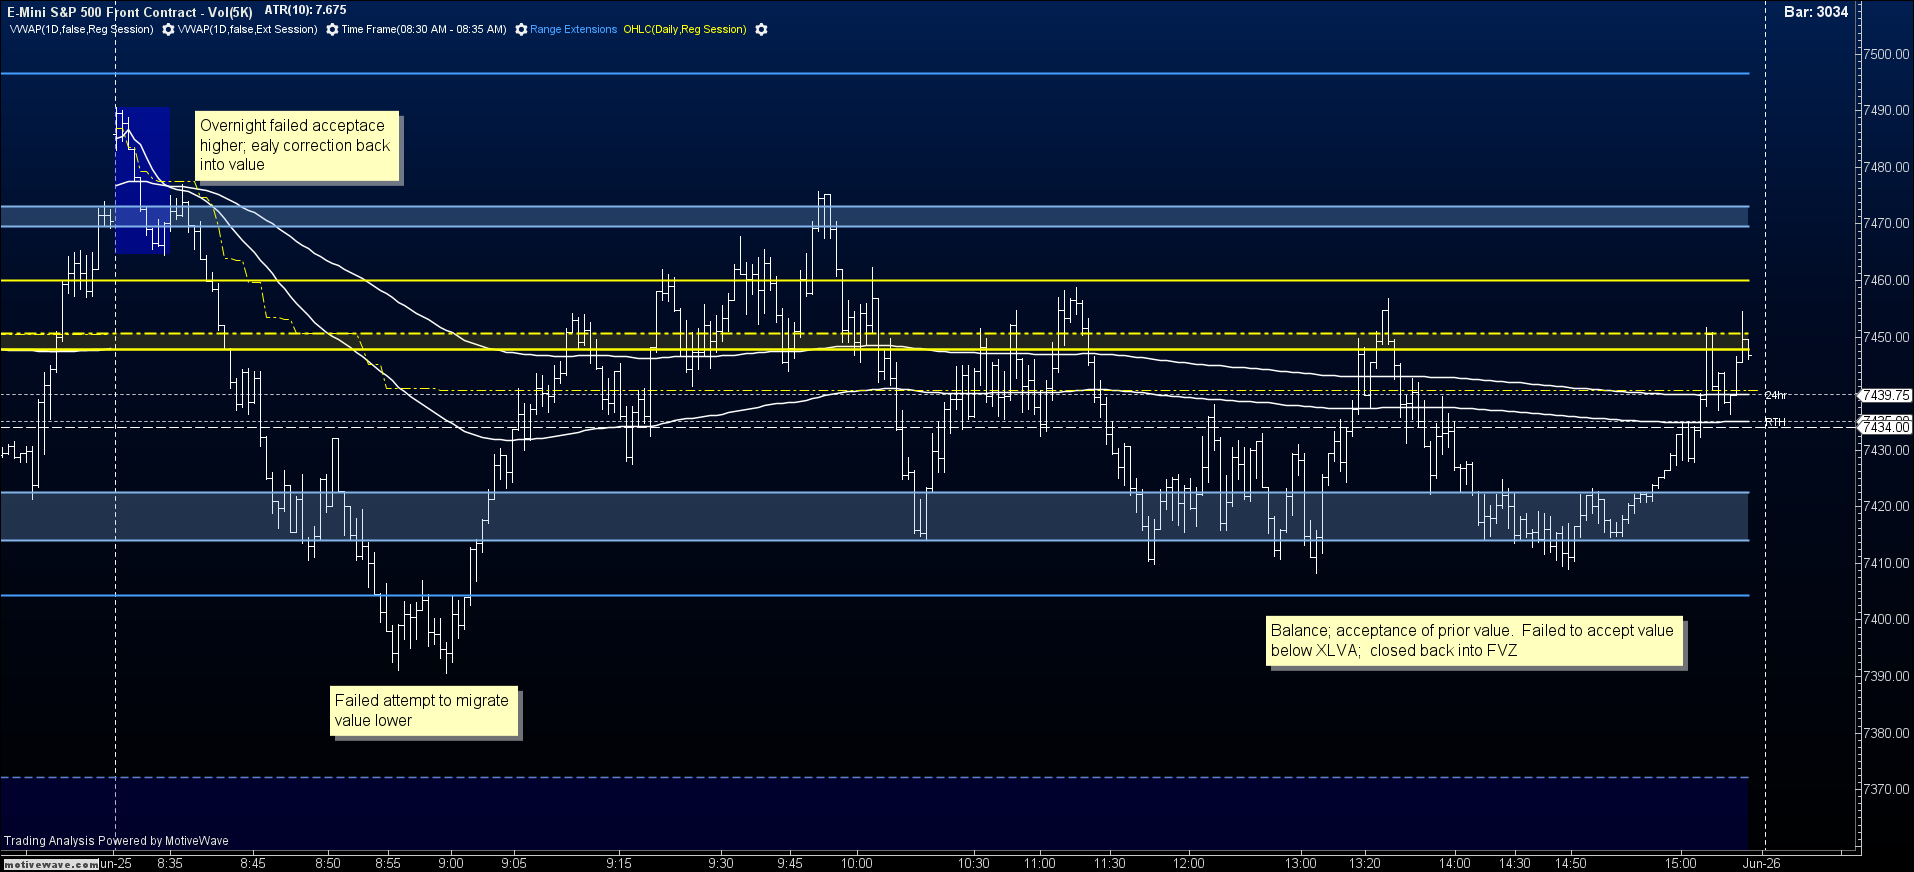Click 'Trading Analysis Powered by MotiveWave' text

pos(116,841)
